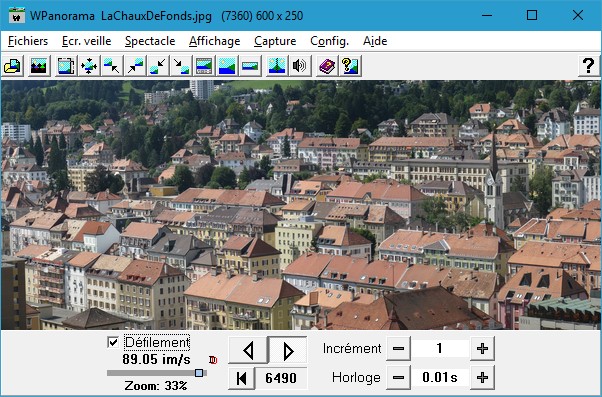Screen dimensions: 602x397
Task: Click the 89.05 im/s speed readout
Action: pos(156,359)
